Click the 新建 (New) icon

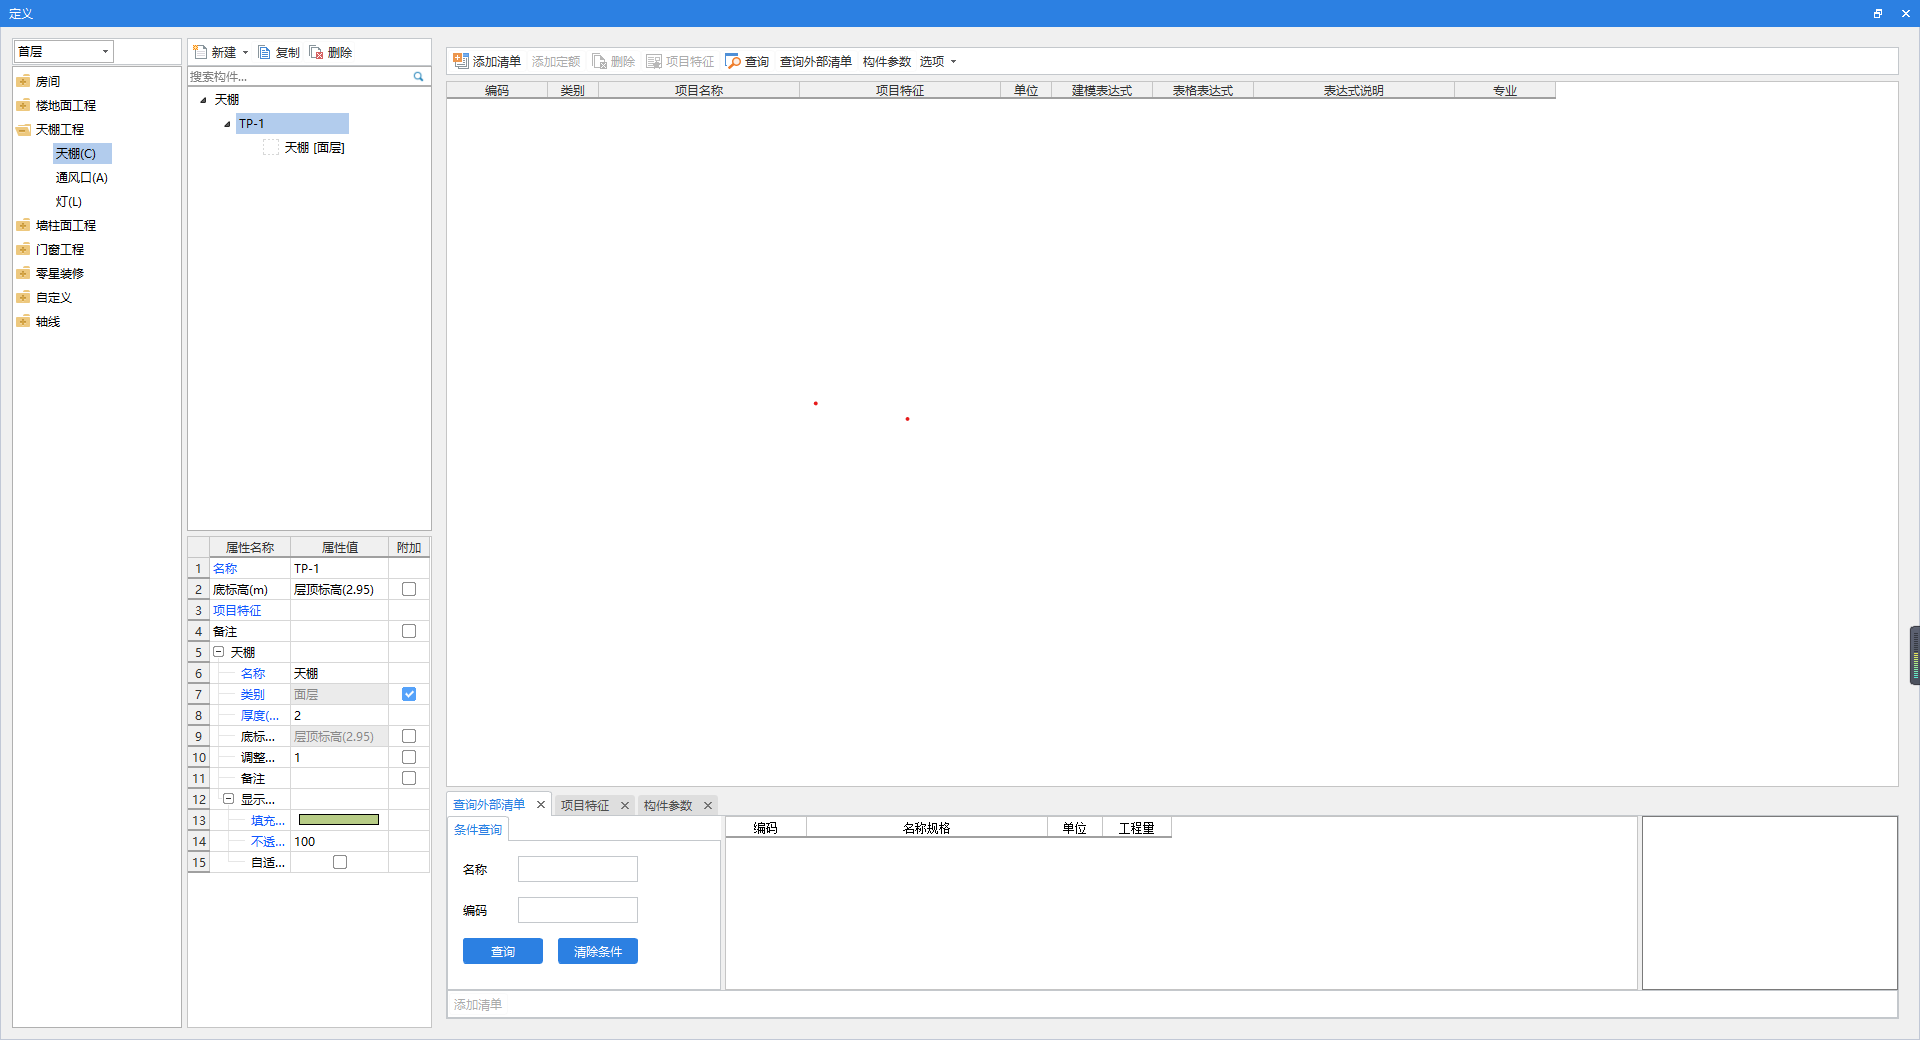coord(200,52)
